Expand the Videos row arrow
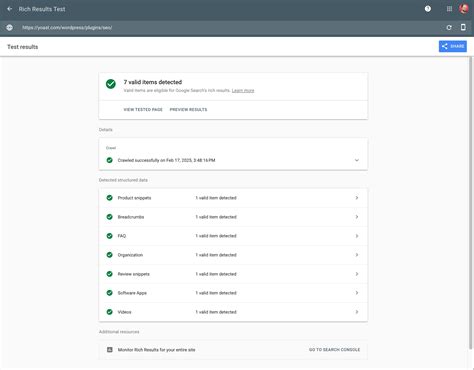This screenshot has height=370, width=474. pos(357,312)
